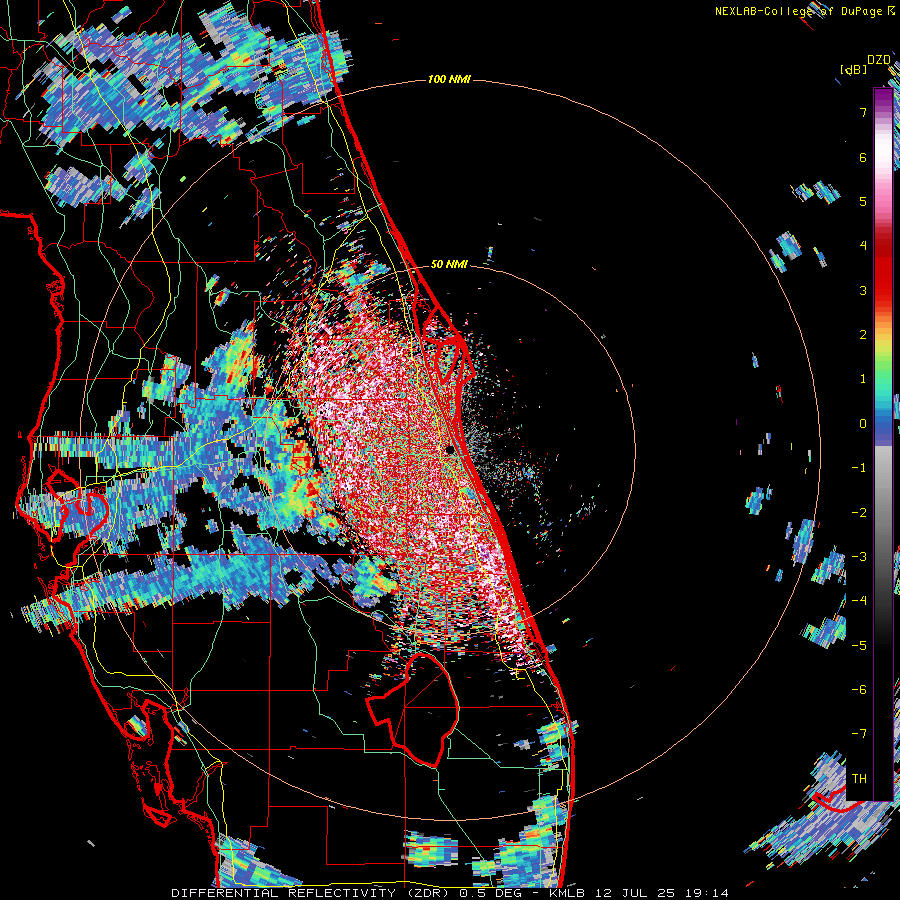Click the 4 value on the color scale
The image size is (900, 900).
863,246
